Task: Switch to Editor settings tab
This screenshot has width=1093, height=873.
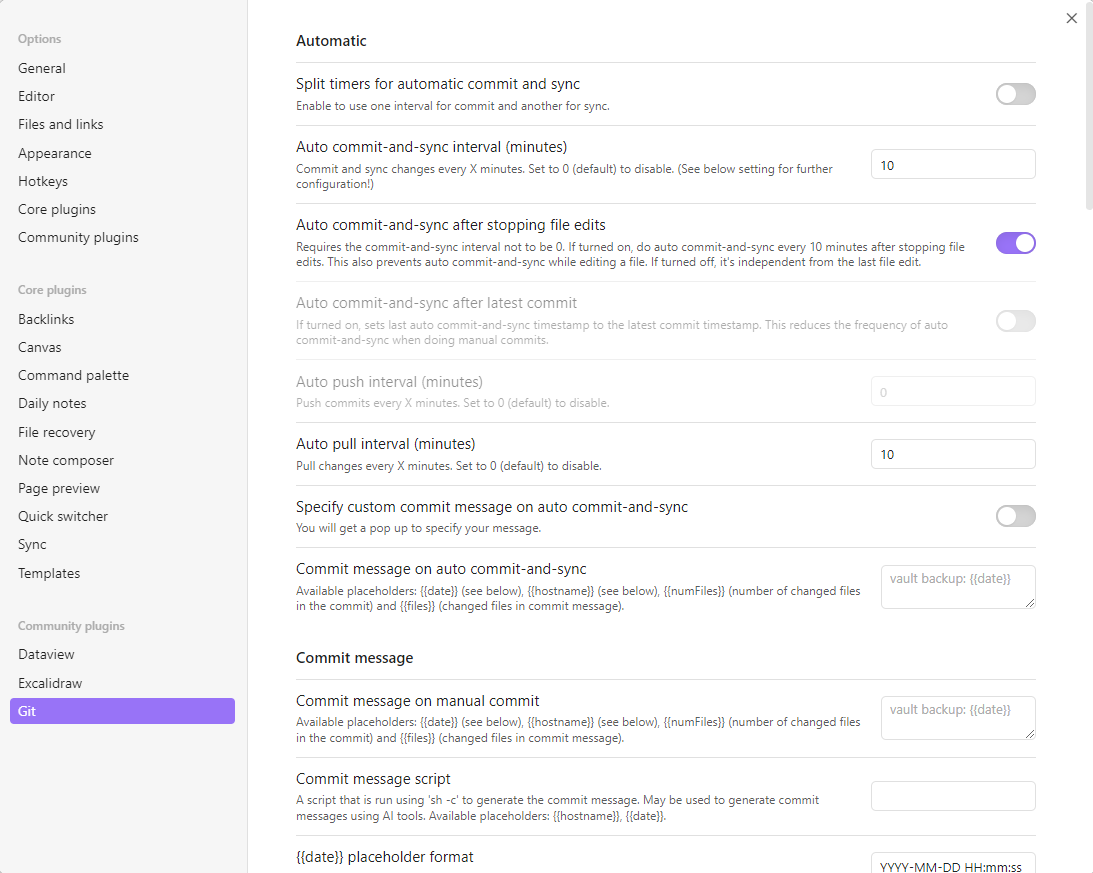Action: 37,96
